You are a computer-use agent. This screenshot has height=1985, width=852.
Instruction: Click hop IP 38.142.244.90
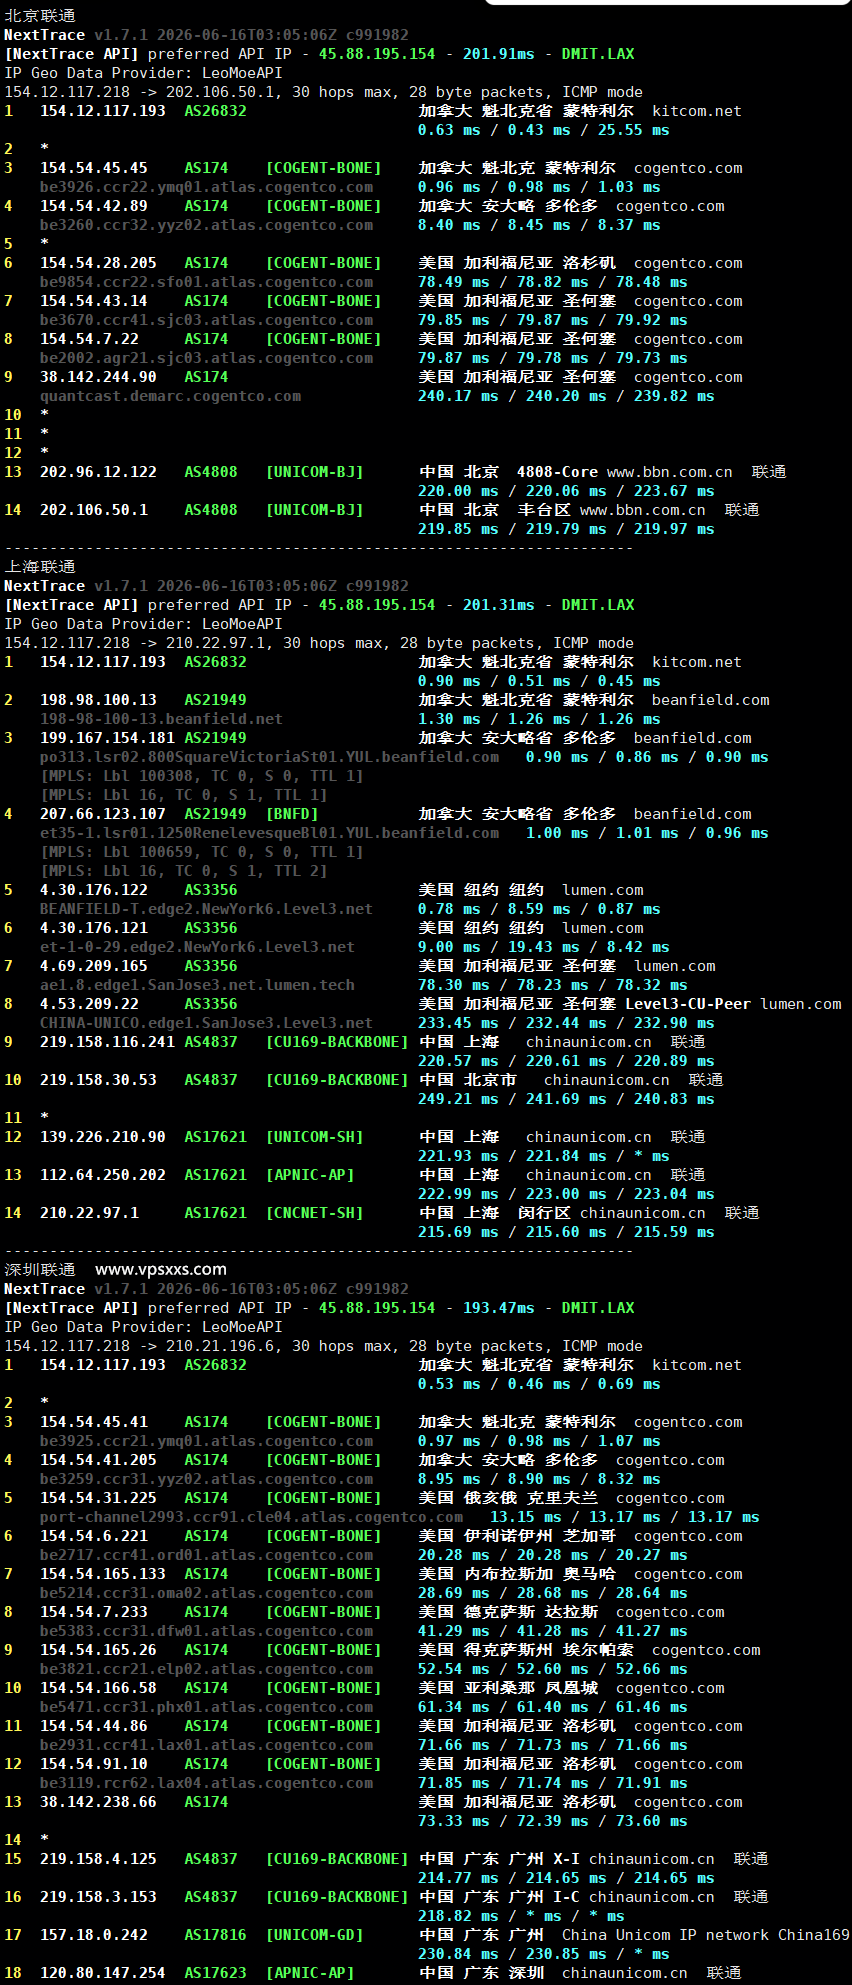click(98, 377)
